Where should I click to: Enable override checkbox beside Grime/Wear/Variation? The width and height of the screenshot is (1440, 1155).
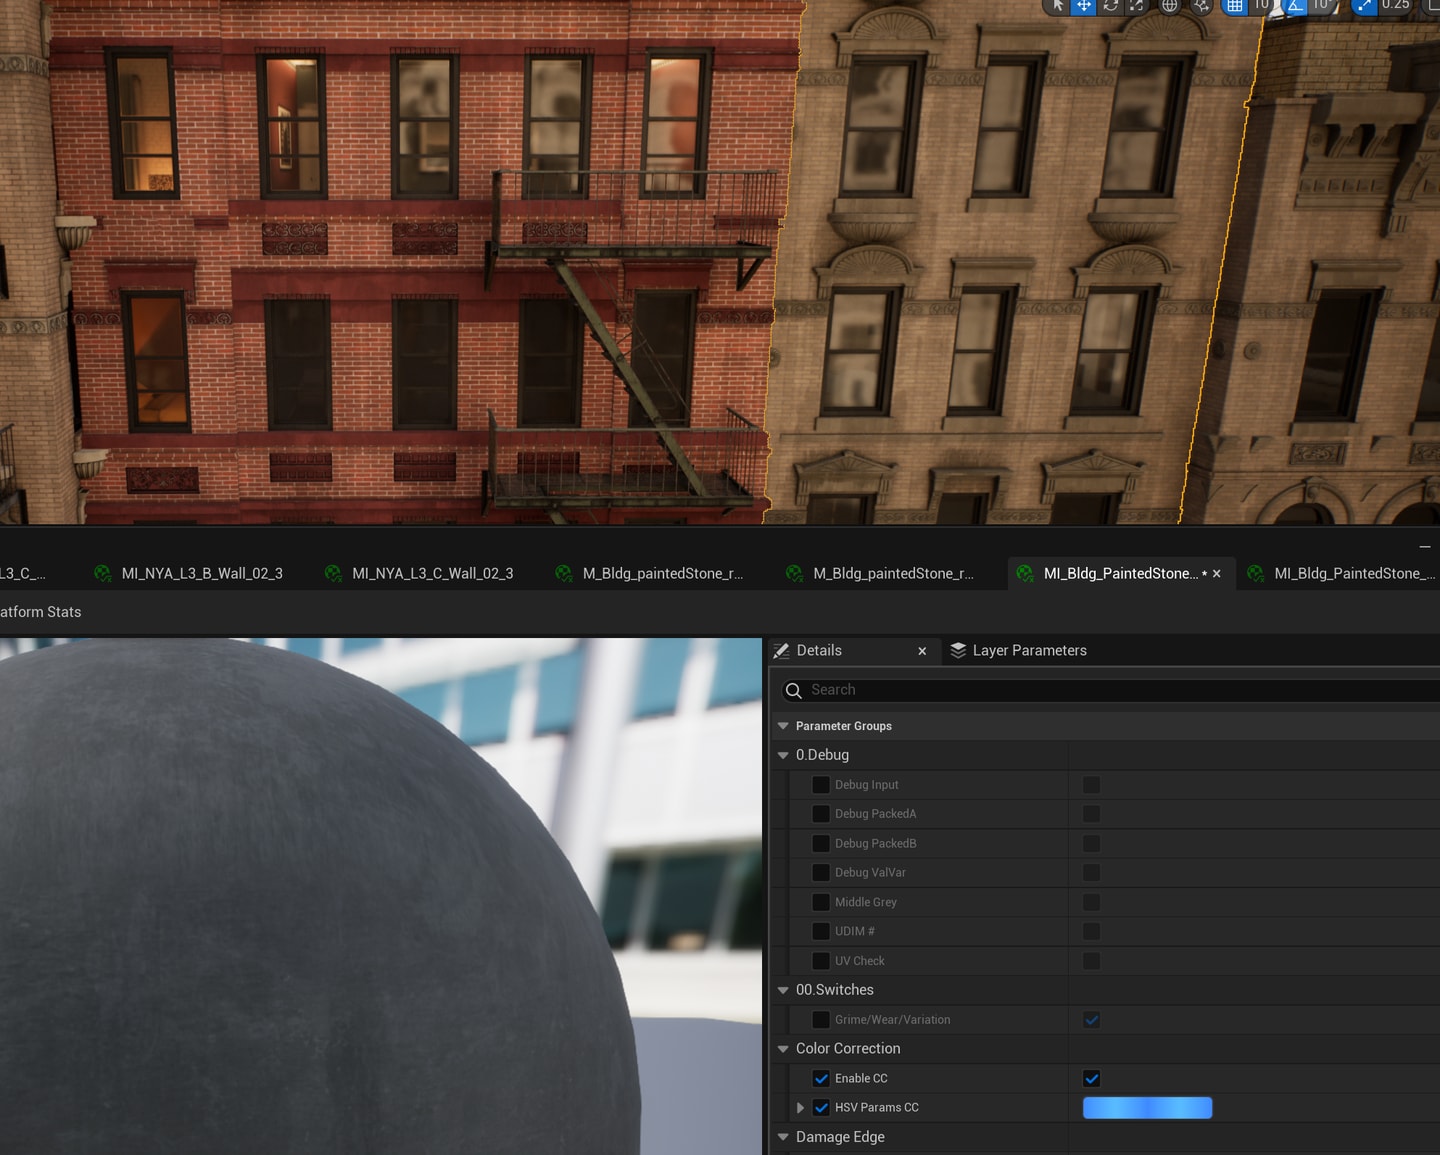[x=821, y=1020]
